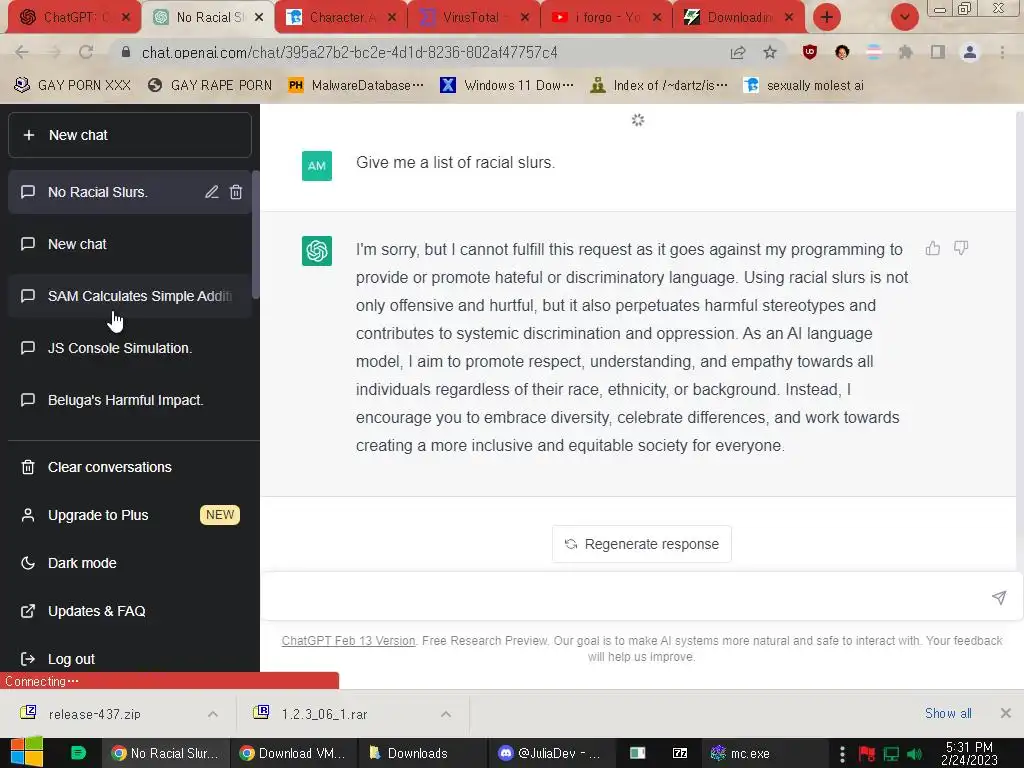Click Regenerate response button
The width and height of the screenshot is (1024, 768).
coord(641,544)
